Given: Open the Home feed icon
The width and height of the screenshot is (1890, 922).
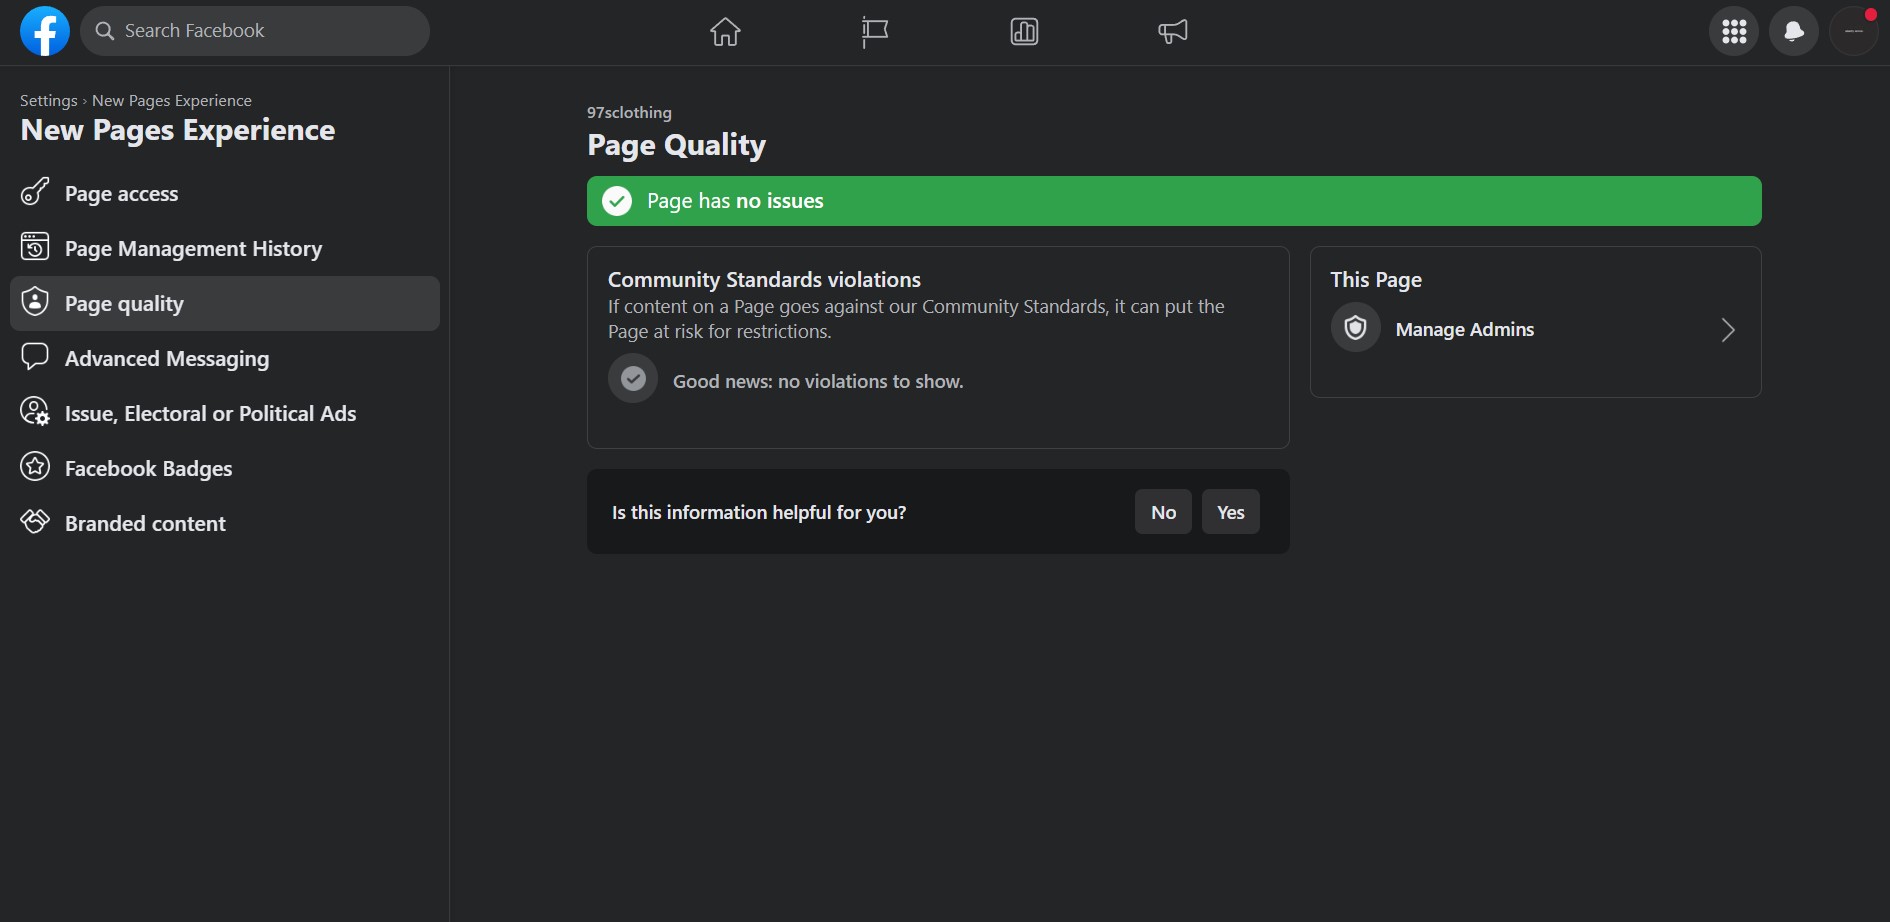Looking at the screenshot, I should (x=725, y=32).
